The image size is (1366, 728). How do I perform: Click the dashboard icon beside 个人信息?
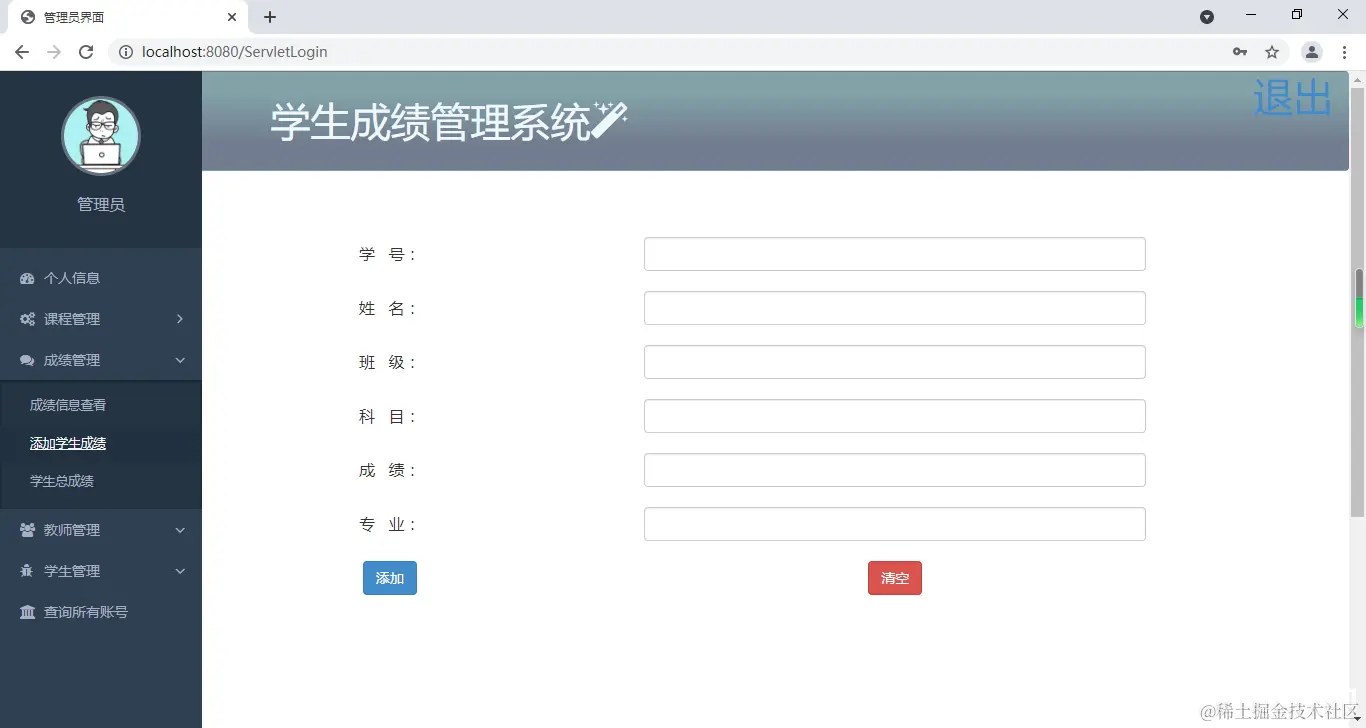tap(27, 278)
